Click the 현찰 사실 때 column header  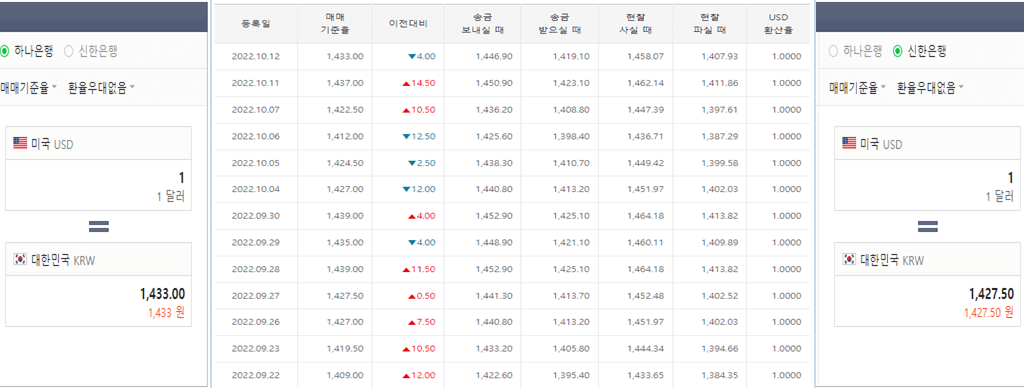click(635, 24)
